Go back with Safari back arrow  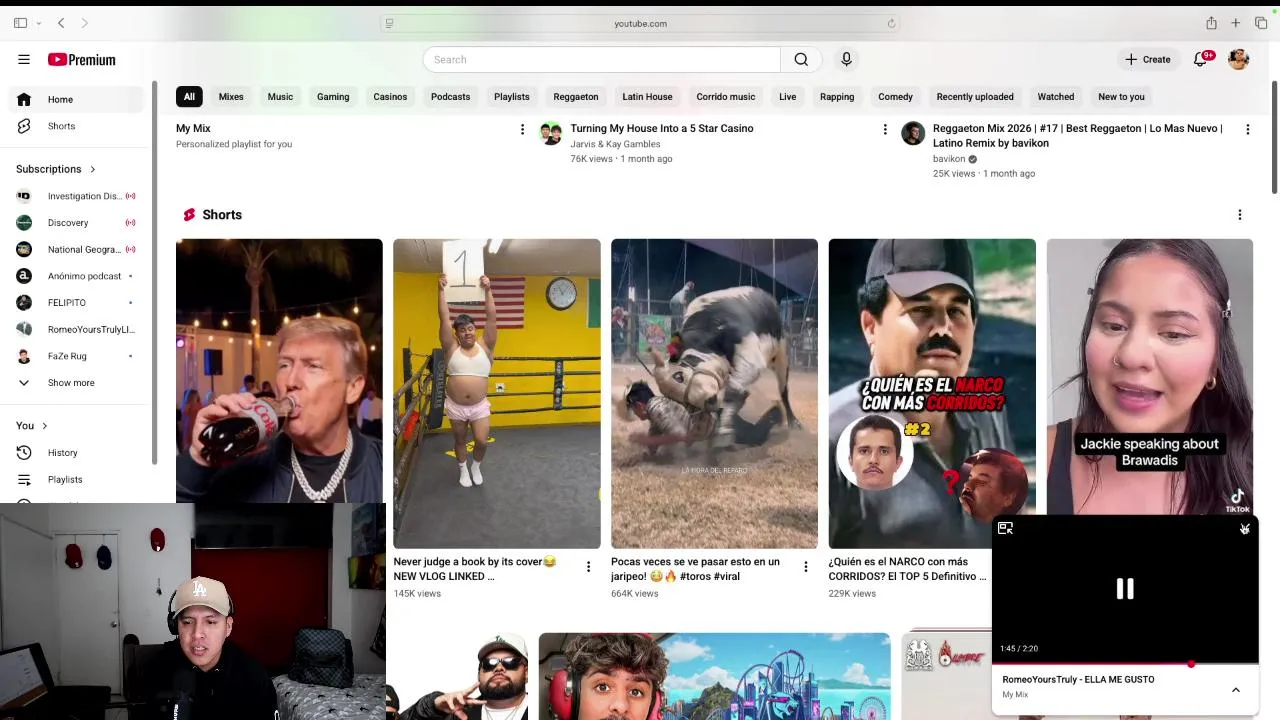coord(61,23)
